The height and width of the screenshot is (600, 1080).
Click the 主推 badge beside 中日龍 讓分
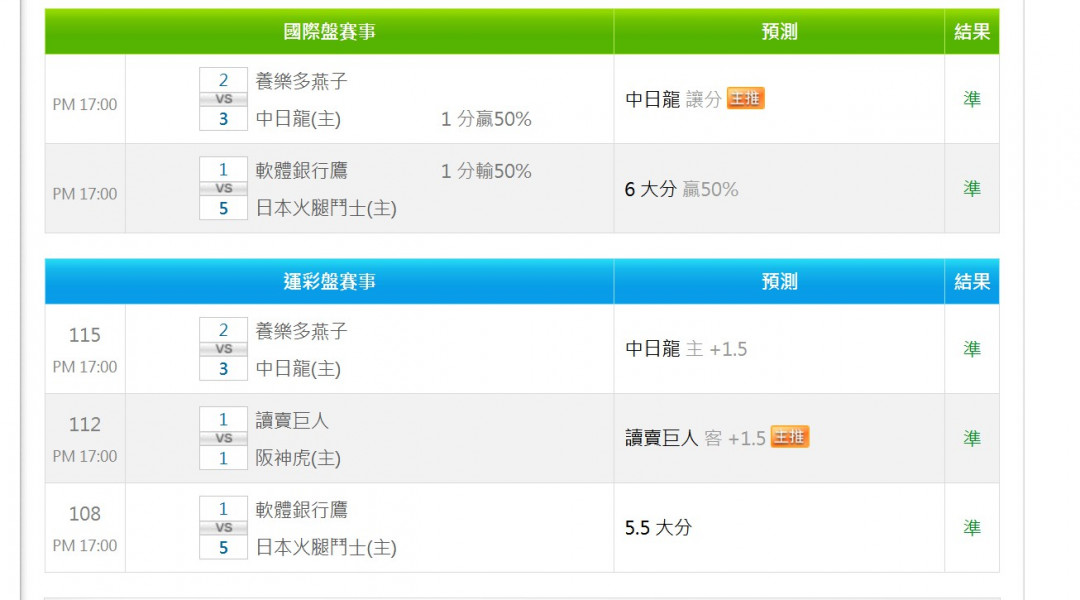pyautogui.click(x=745, y=98)
